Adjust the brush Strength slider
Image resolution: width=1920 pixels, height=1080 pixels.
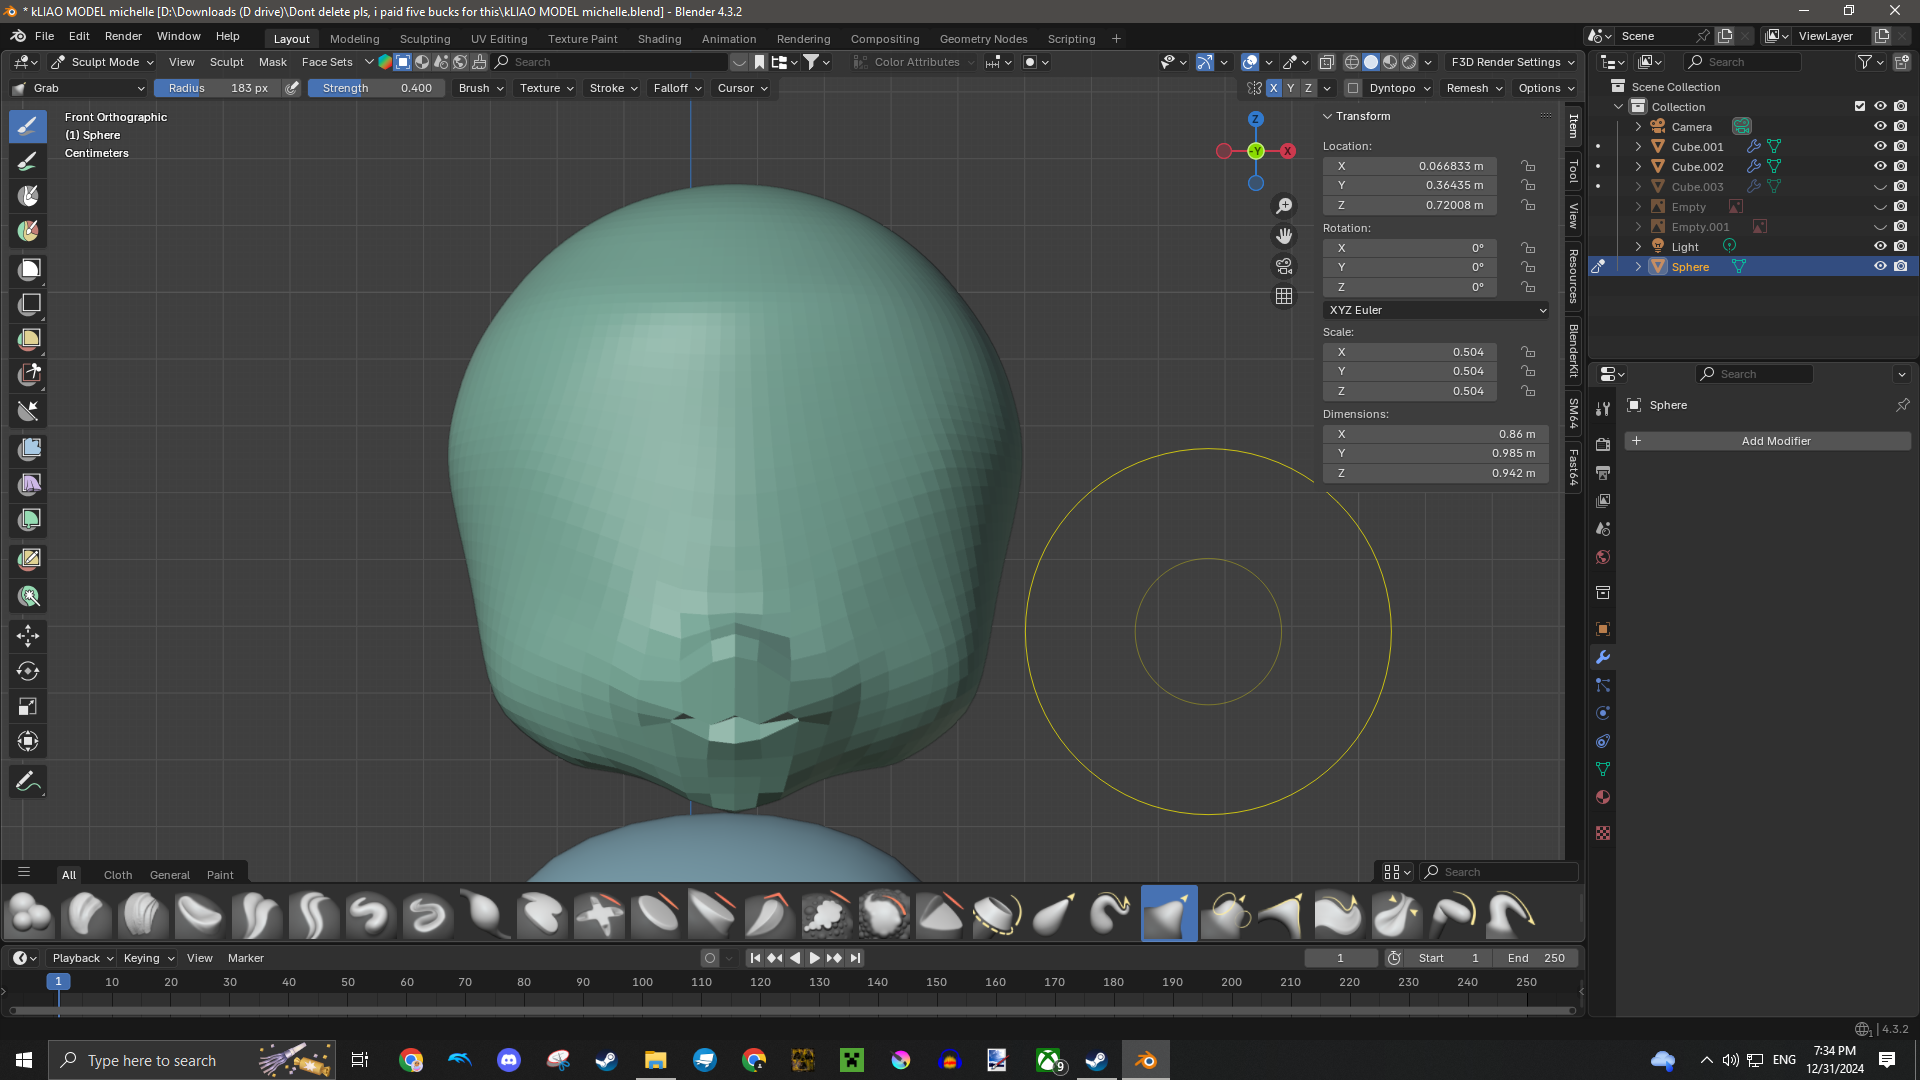pyautogui.click(x=376, y=88)
